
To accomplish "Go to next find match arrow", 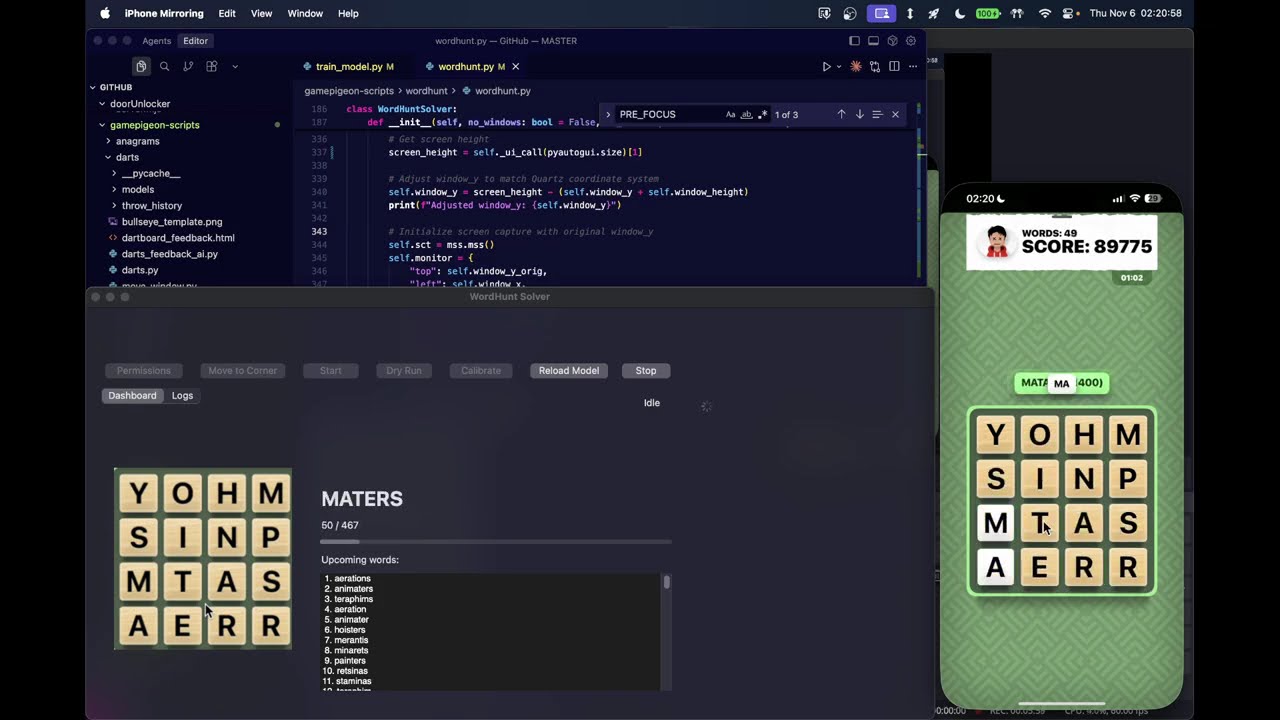I will pyautogui.click(x=859, y=114).
